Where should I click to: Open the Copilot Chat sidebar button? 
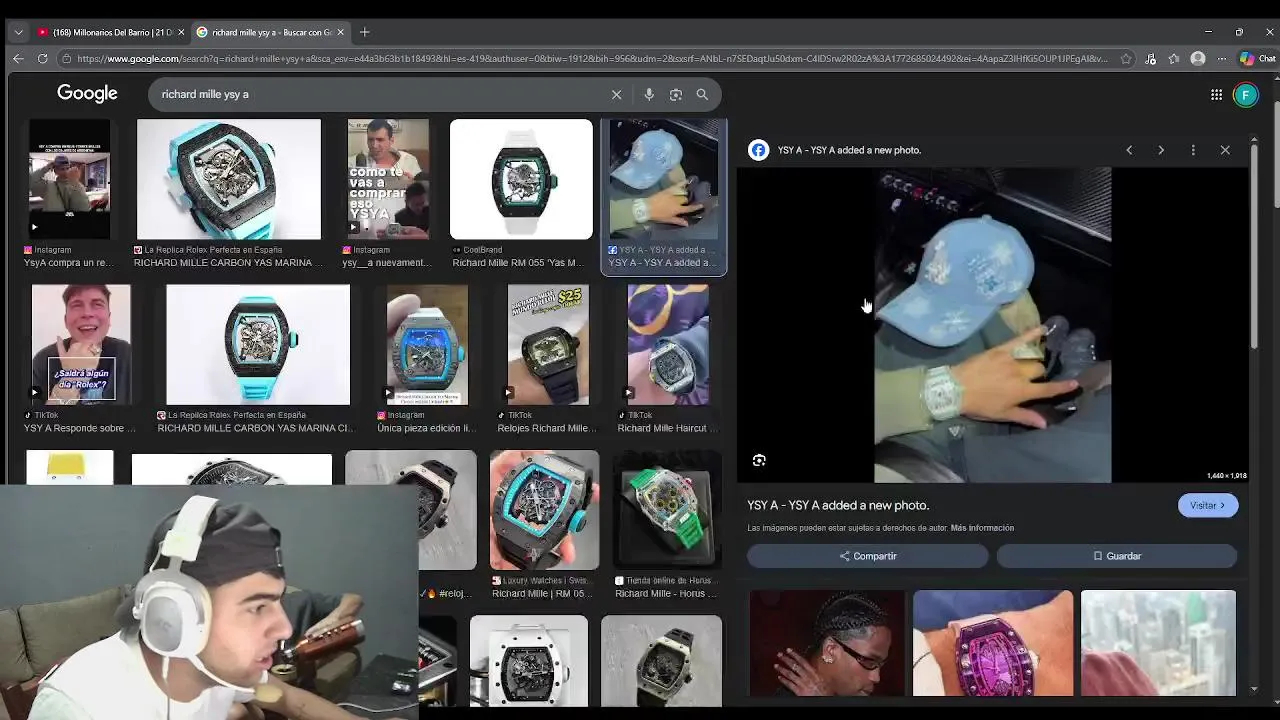(1258, 59)
